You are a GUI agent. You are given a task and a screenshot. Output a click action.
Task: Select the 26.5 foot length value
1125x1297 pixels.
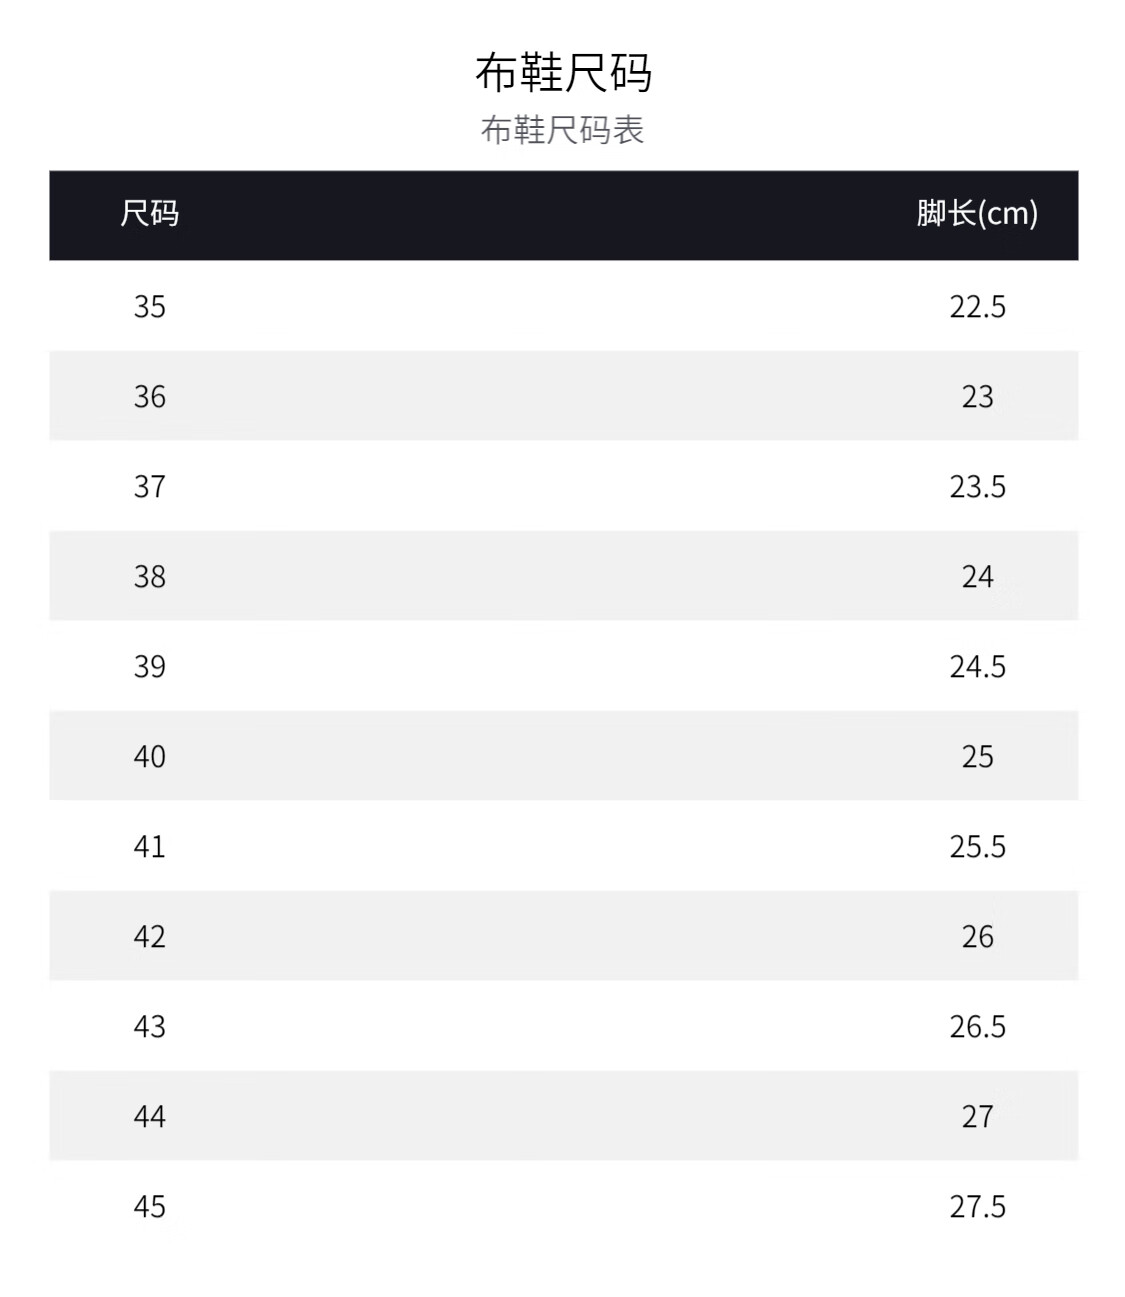(x=978, y=1026)
